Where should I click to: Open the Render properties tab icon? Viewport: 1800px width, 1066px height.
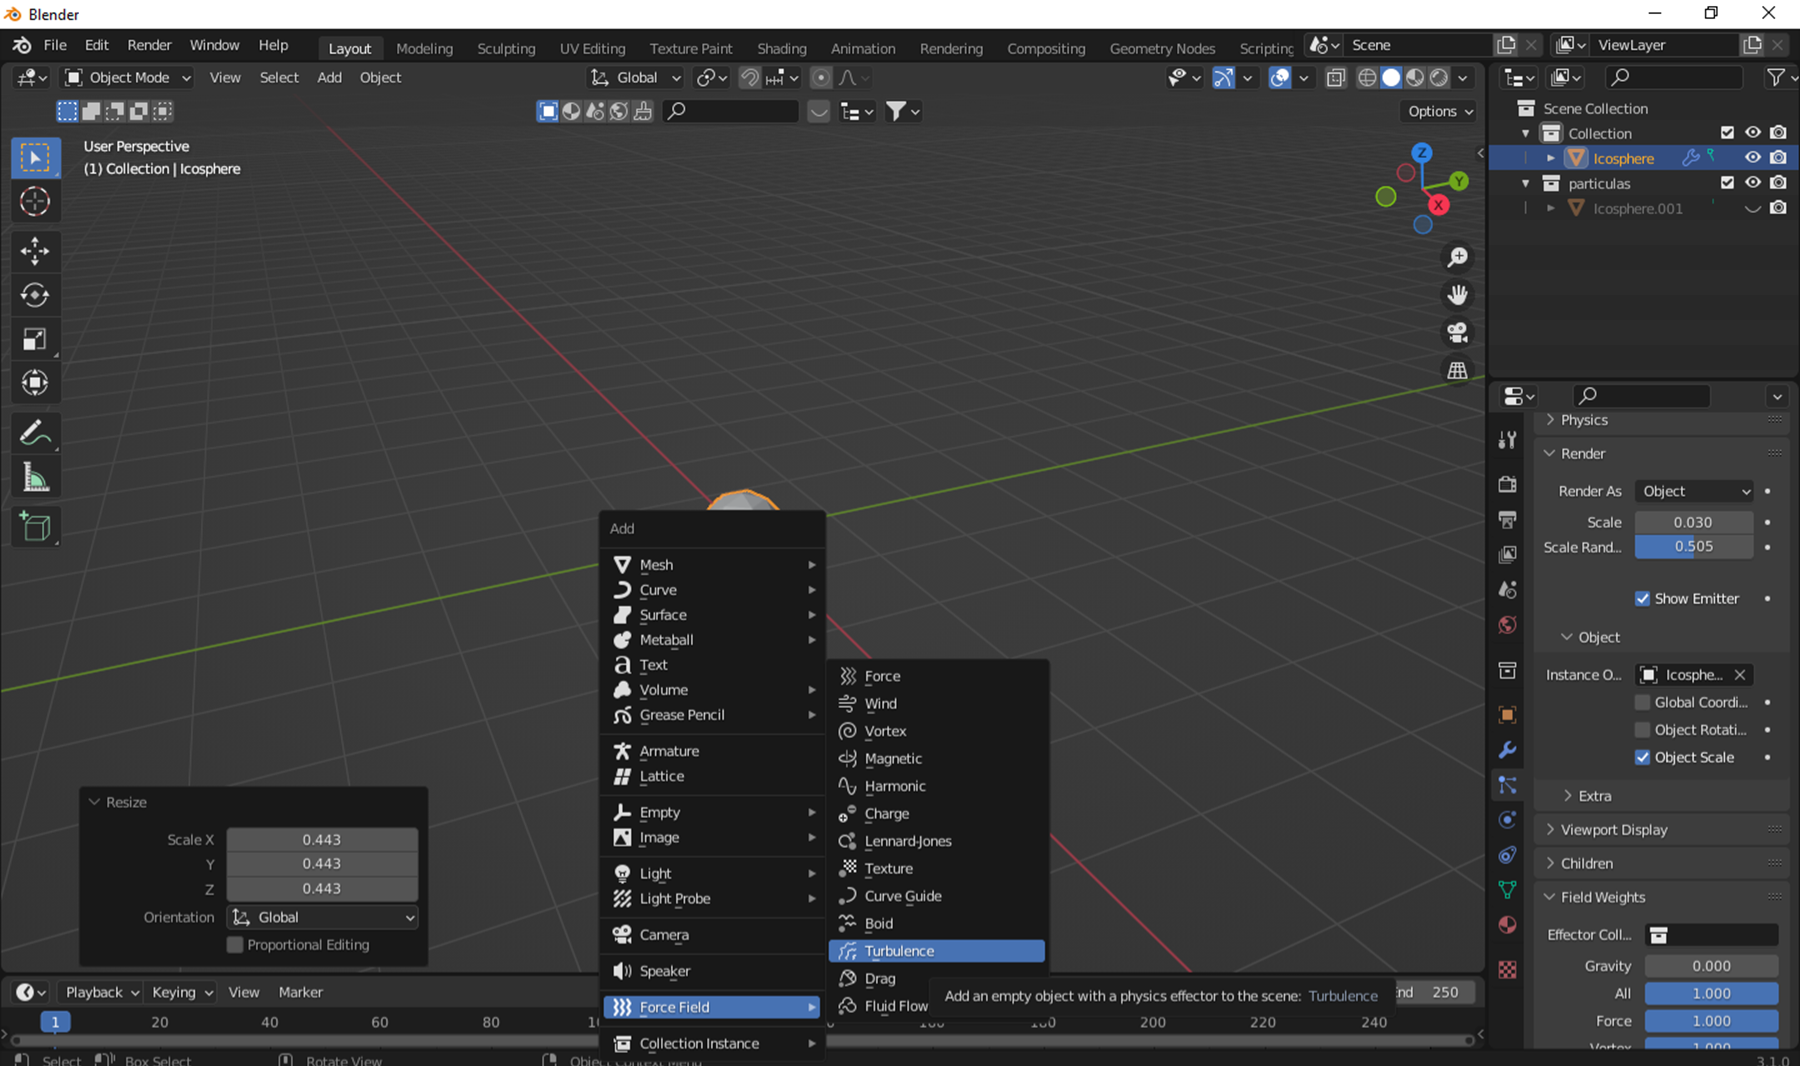pyautogui.click(x=1507, y=485)
